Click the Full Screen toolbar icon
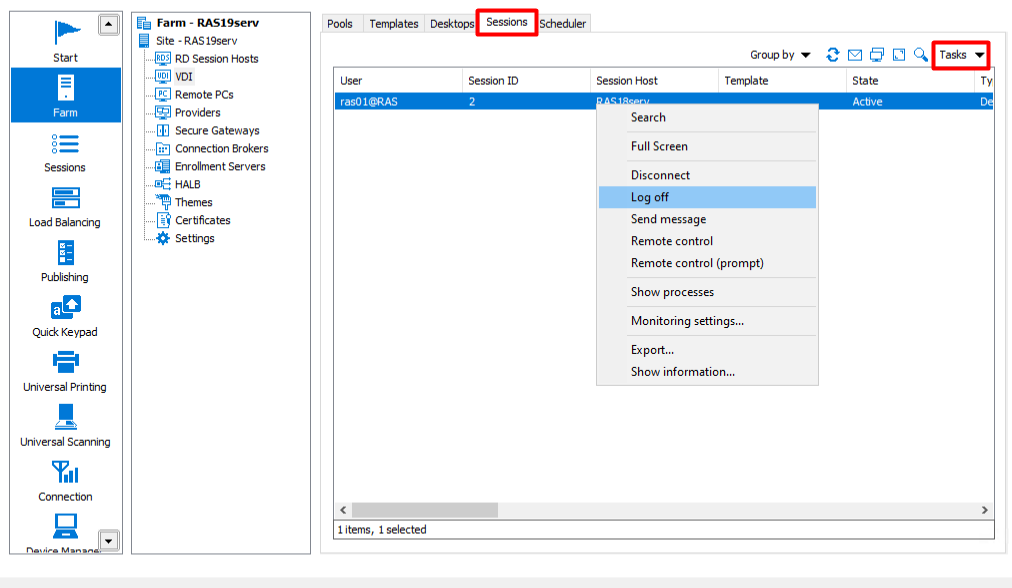This screenshot has height=588, width=1012. tap(899, 55)
